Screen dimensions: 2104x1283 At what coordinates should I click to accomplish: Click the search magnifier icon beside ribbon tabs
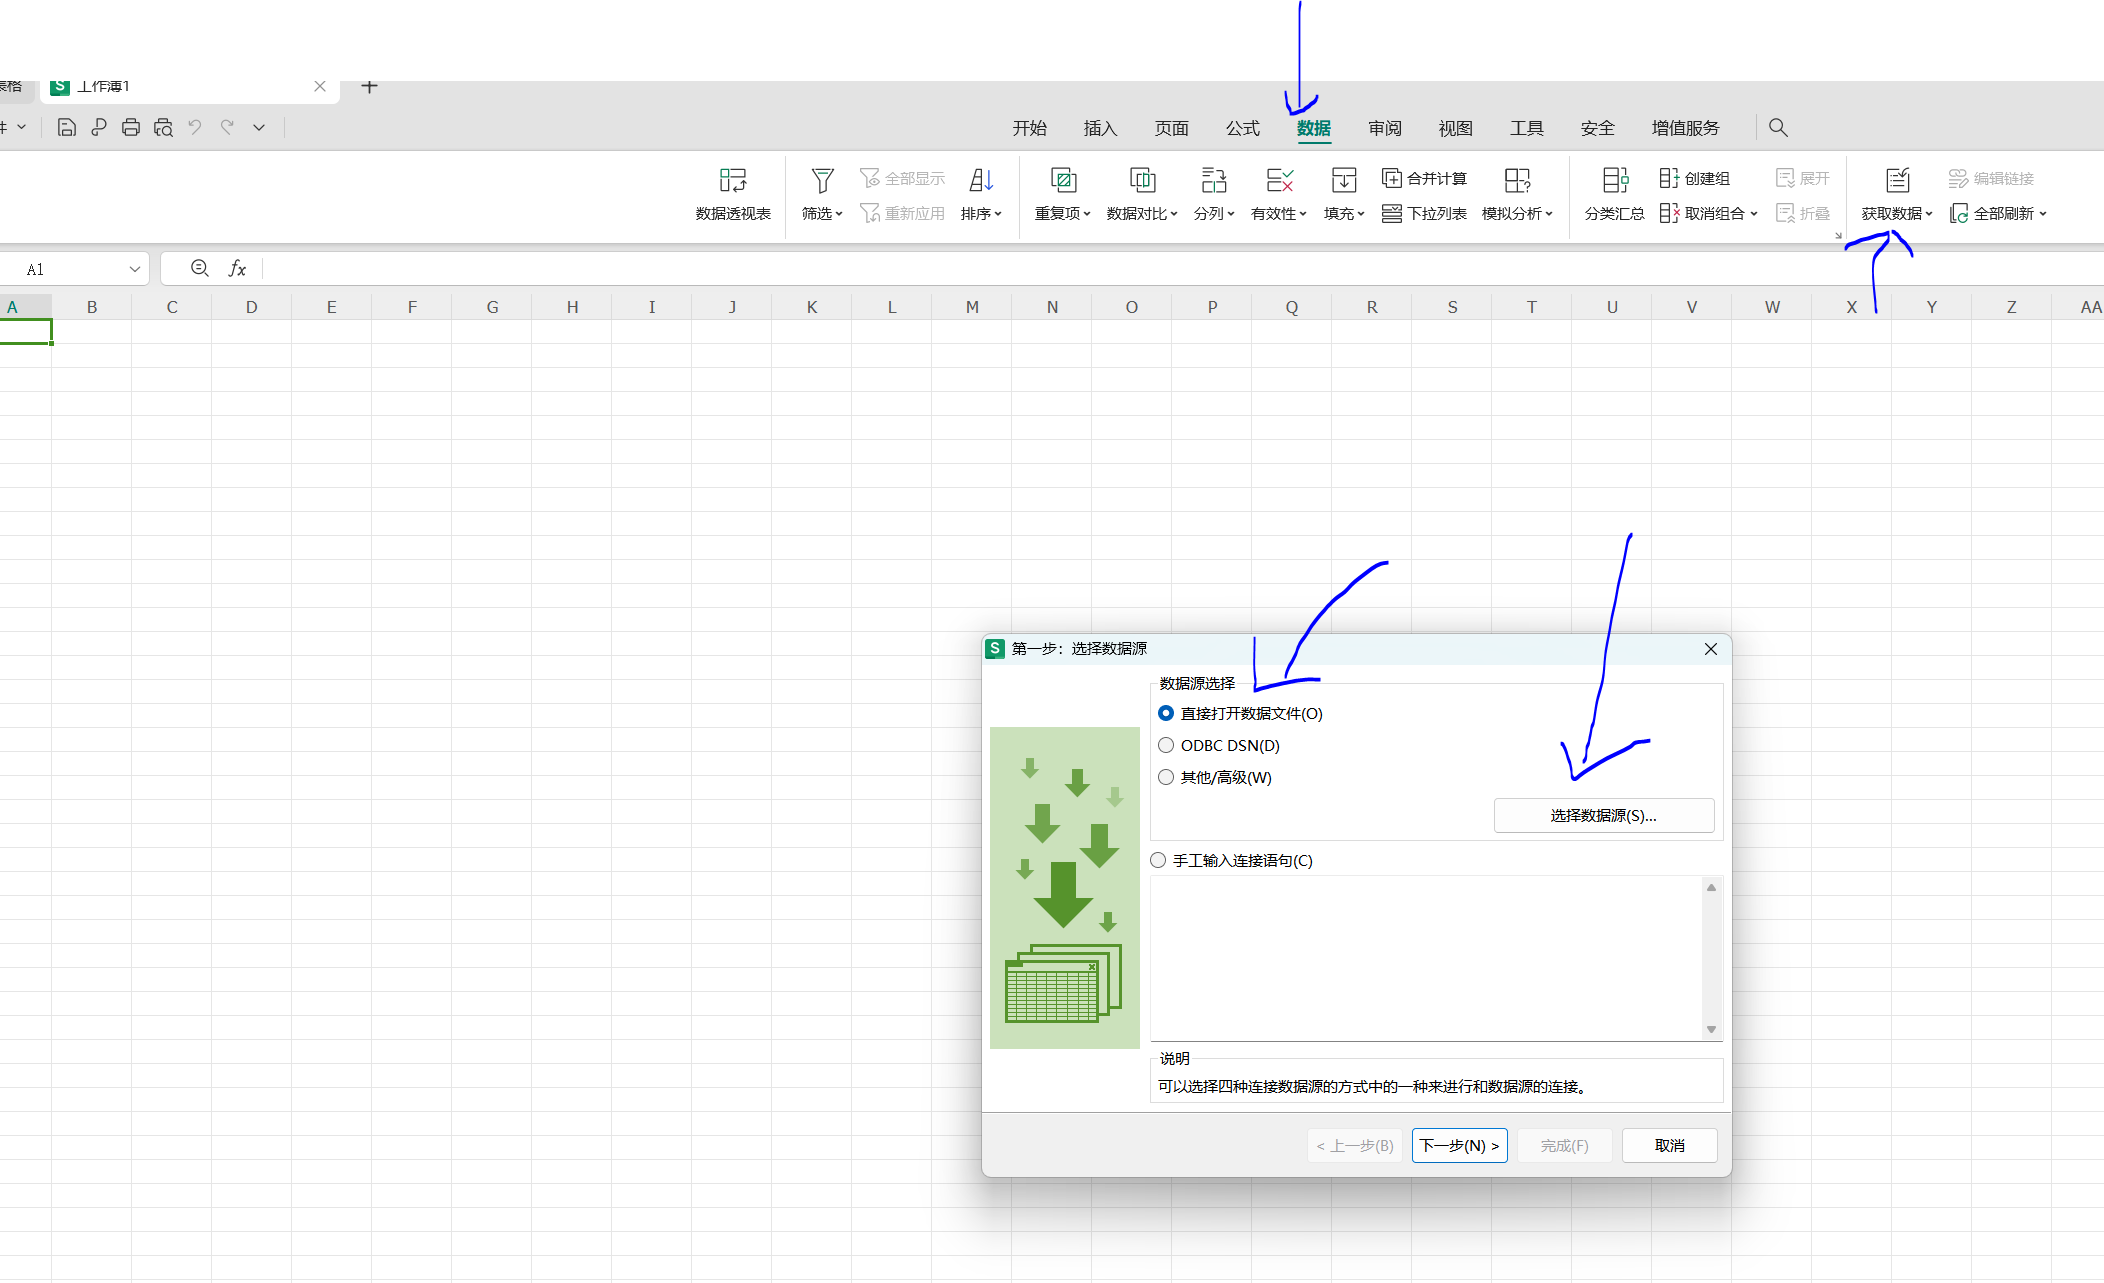click(1777, 127)
